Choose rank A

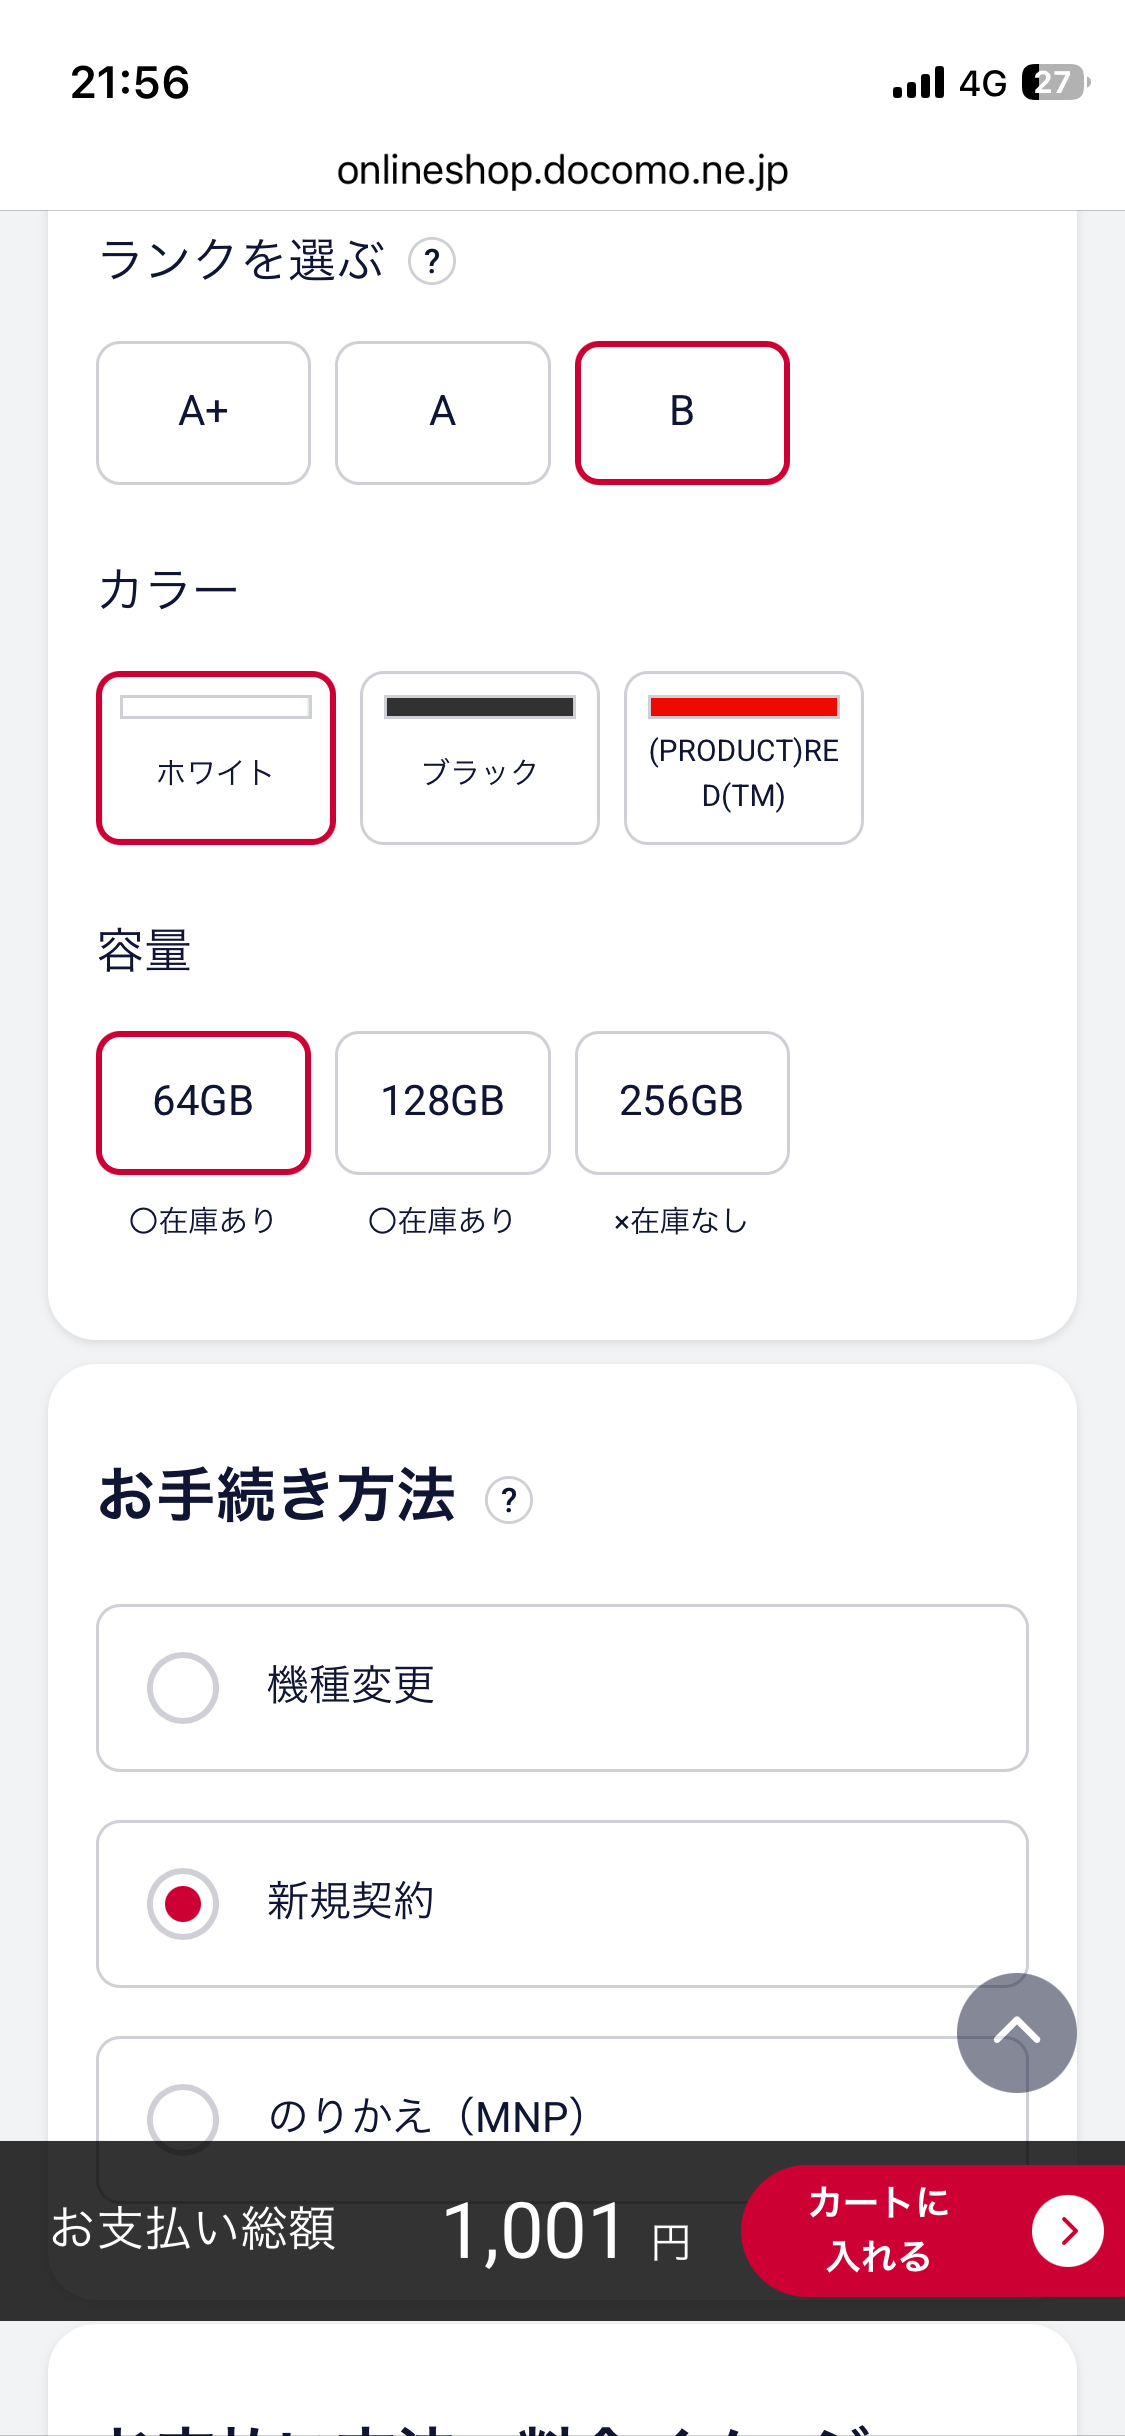pos(443,412)
